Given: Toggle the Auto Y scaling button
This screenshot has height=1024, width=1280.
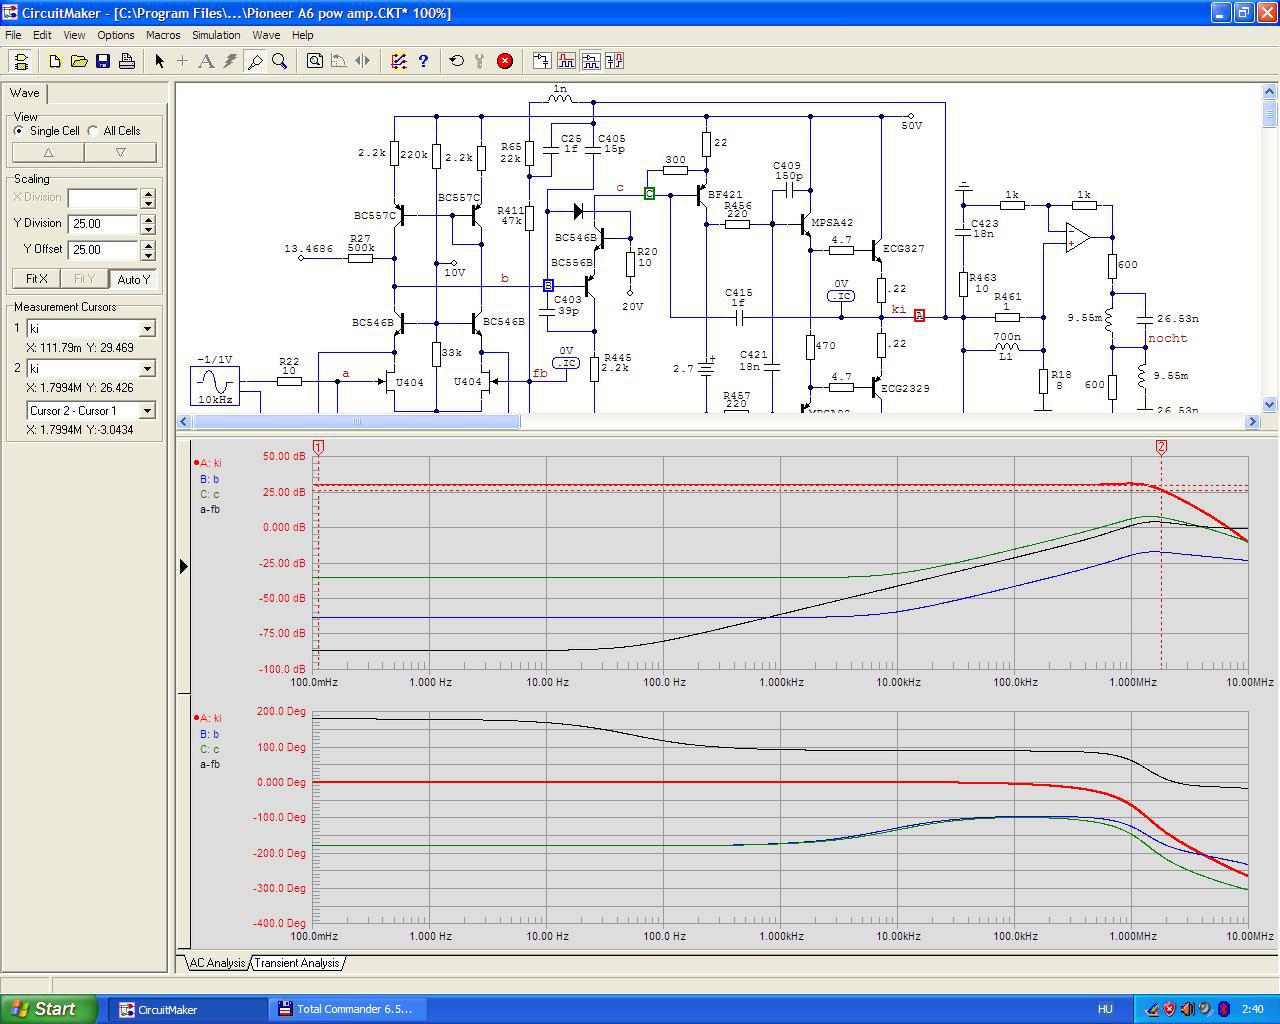Looking at the screenshot, I should click(133, 279).
